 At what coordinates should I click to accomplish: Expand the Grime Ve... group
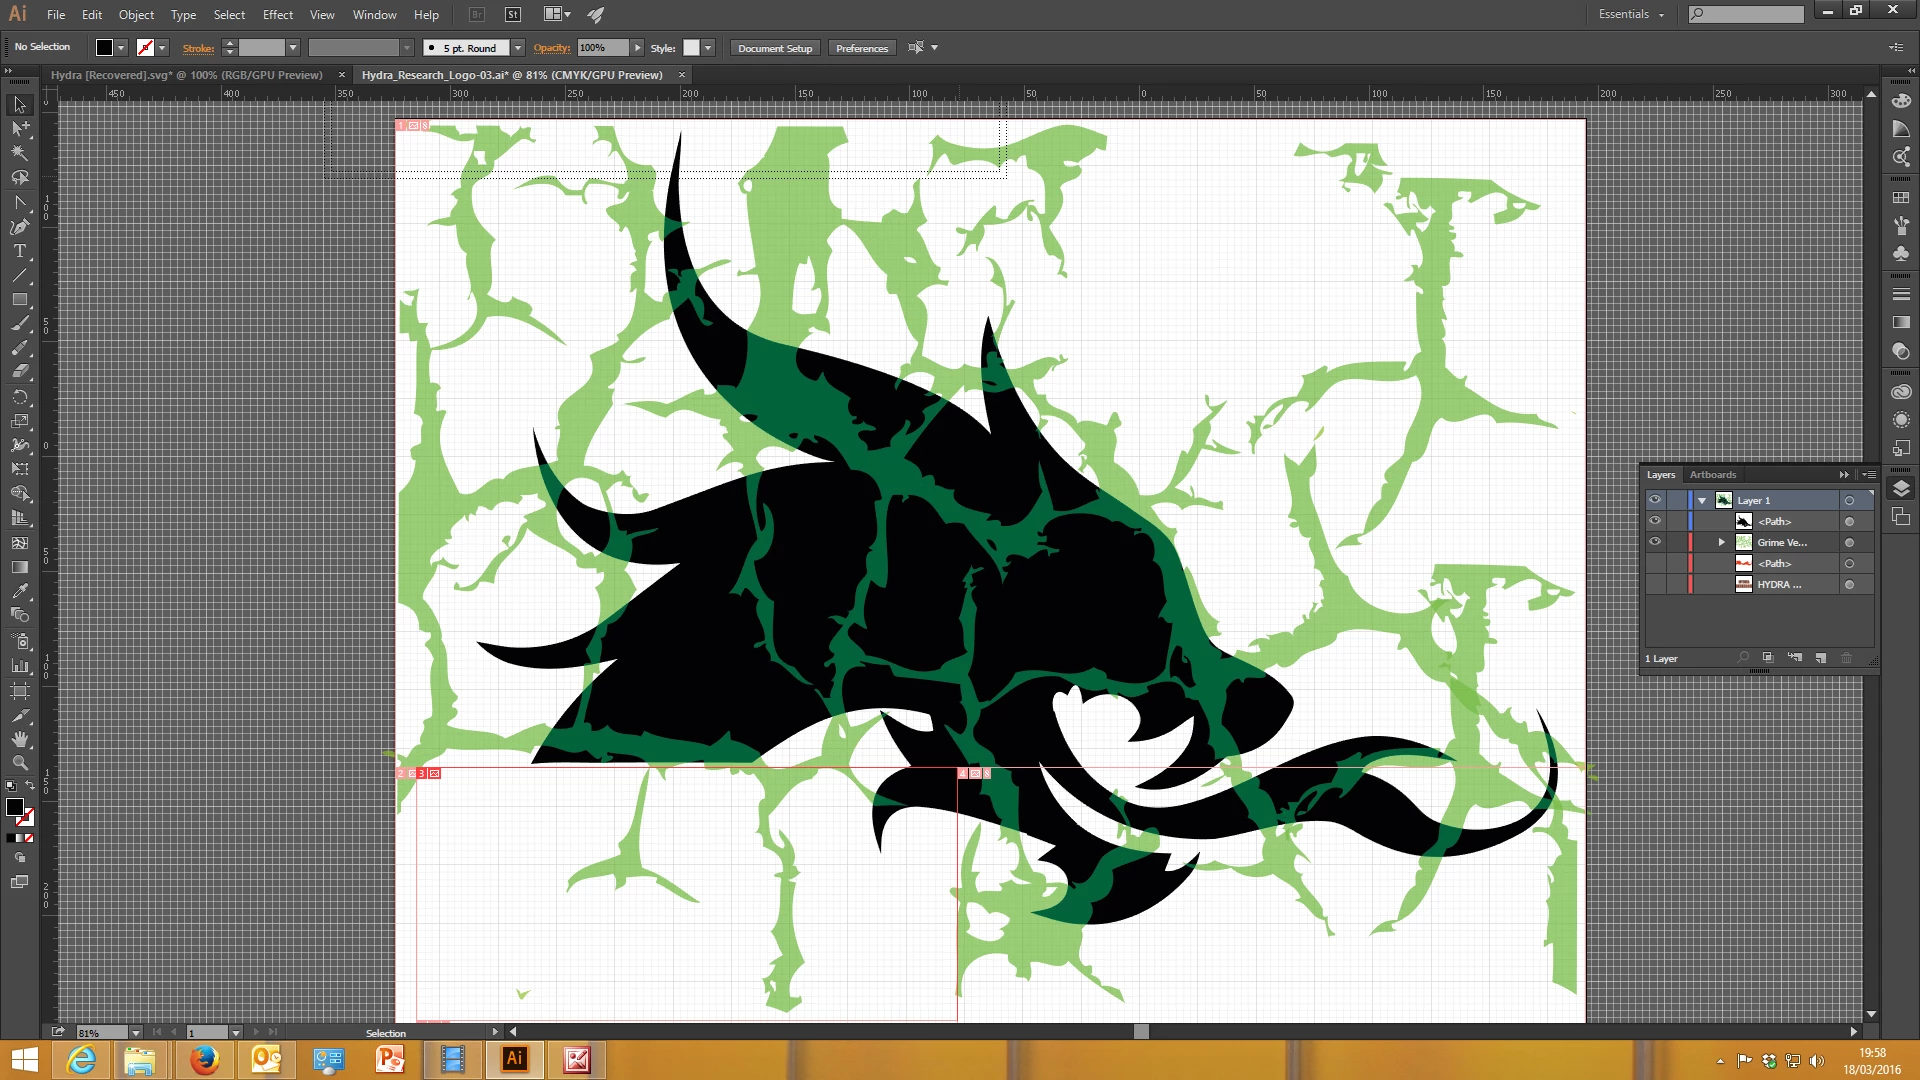1722,542
